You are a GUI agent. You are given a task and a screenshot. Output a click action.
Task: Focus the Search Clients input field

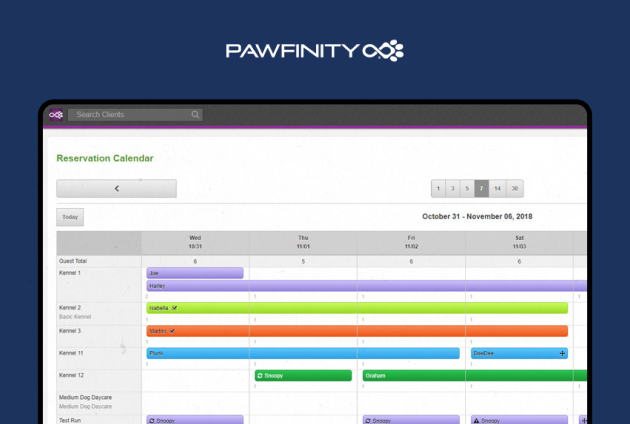[135, 115]
